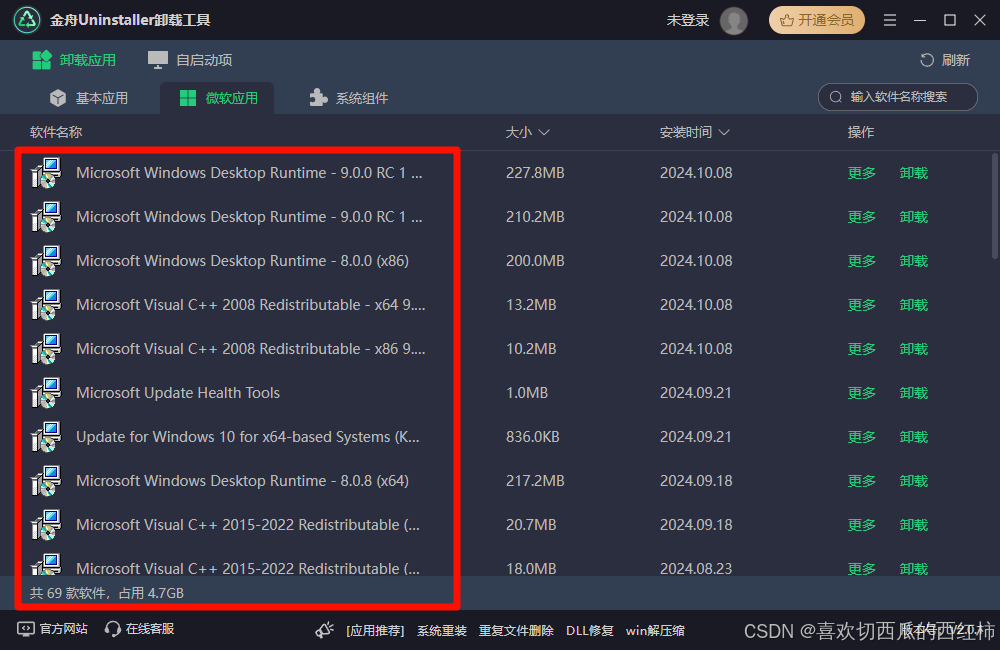Sort list by 大小 column arrow
Screen dimensions: 1000x650
pyautogui.click(x=544, y=132)
